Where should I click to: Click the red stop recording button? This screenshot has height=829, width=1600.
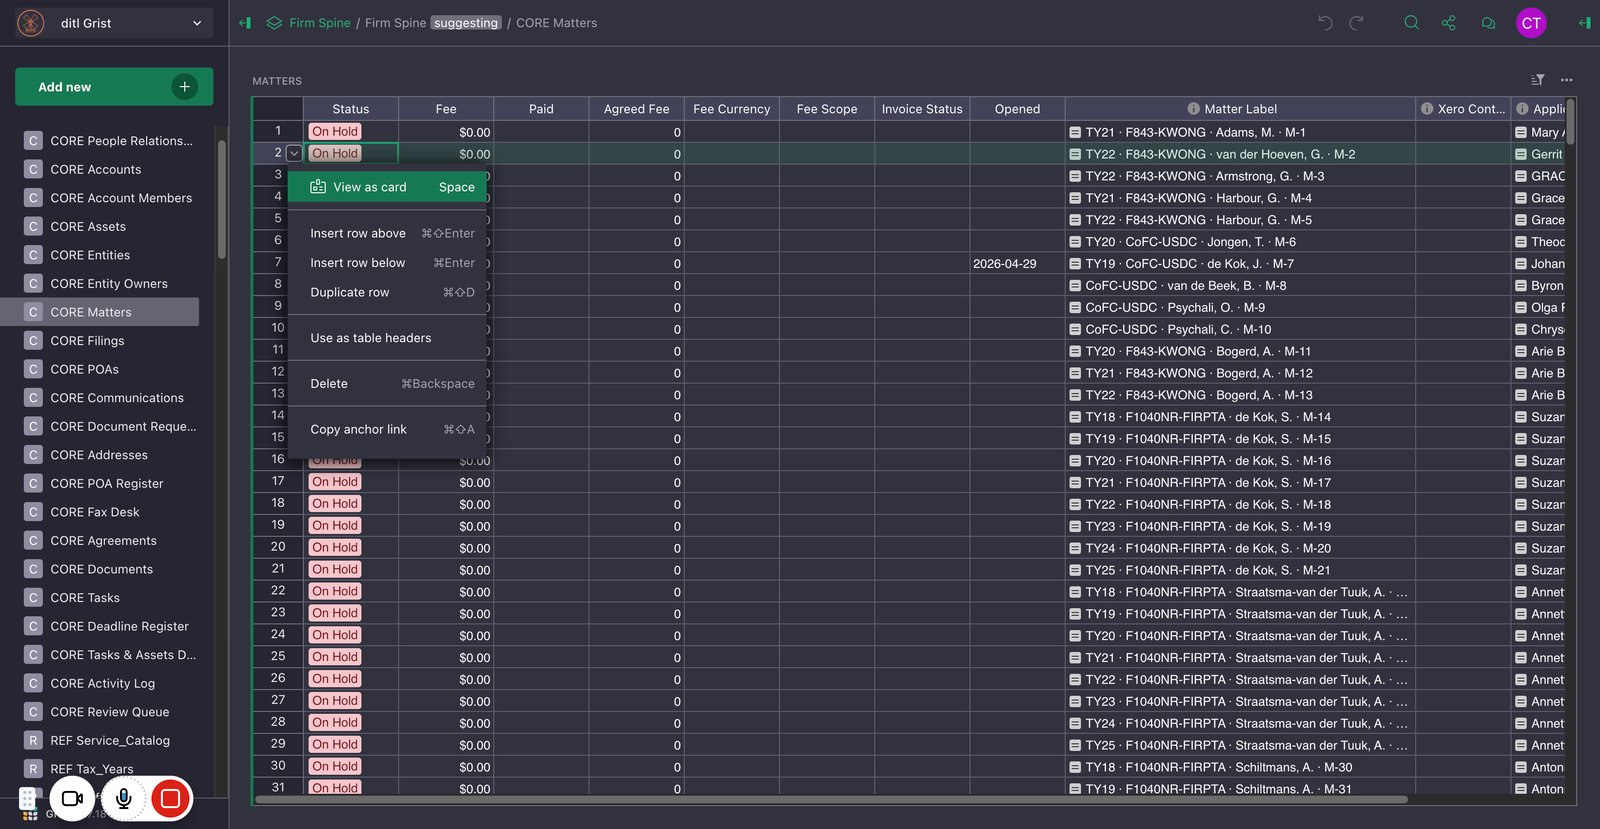tap(170, 798)
